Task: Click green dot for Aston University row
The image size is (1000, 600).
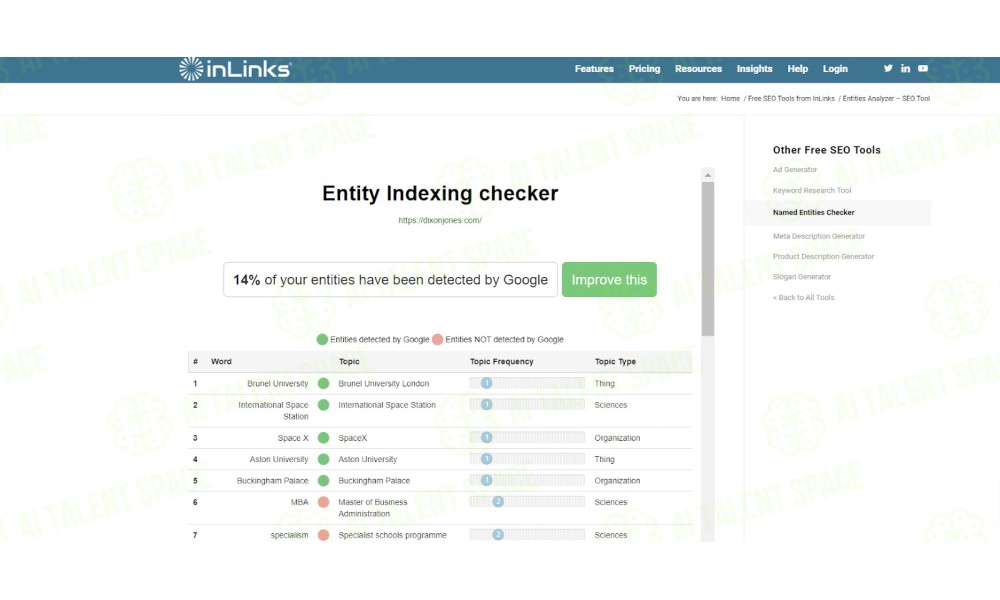Action: [x=323, y=459]
